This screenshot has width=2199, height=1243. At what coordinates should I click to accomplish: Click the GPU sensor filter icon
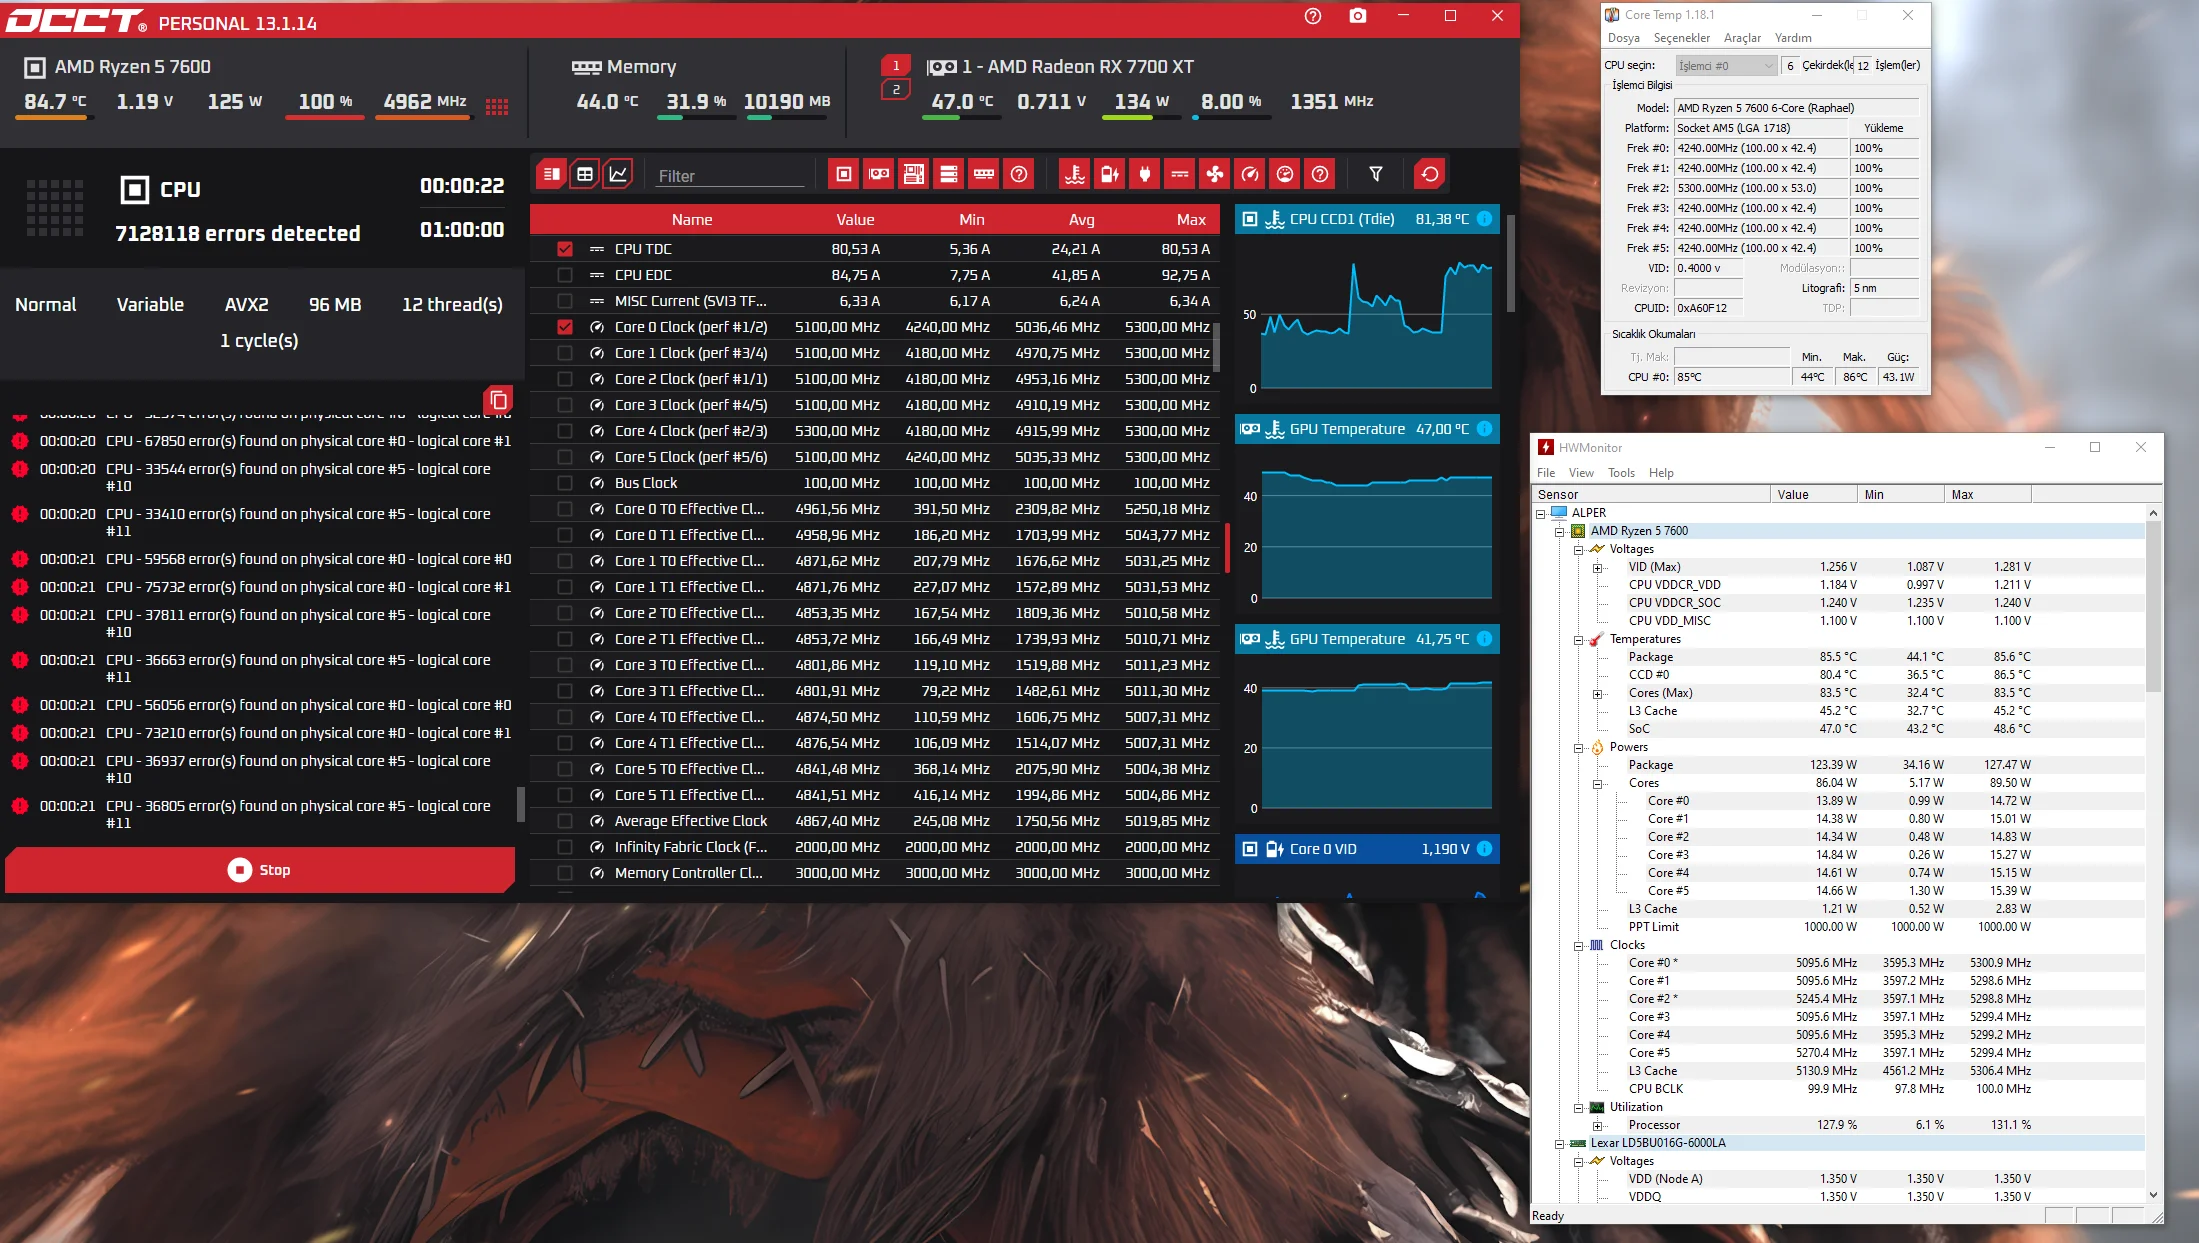pos(879,174)
